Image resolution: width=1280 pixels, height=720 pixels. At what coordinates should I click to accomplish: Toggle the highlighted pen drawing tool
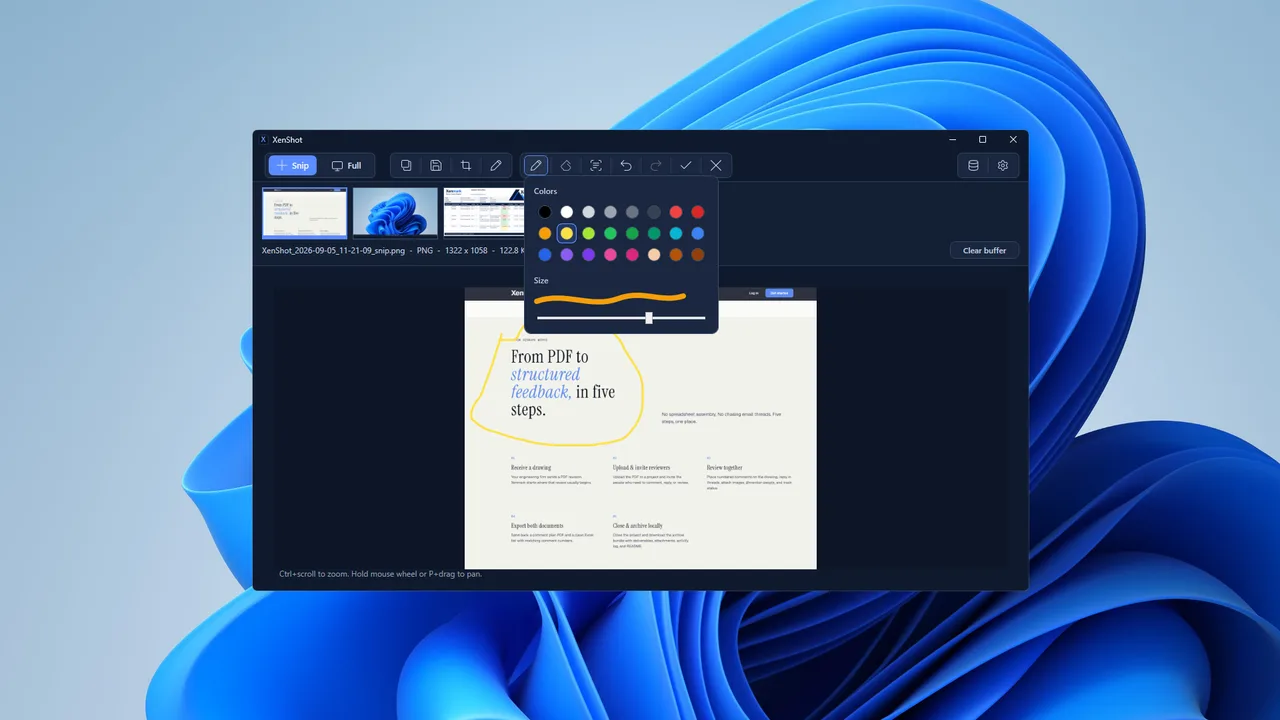point(536,166)
